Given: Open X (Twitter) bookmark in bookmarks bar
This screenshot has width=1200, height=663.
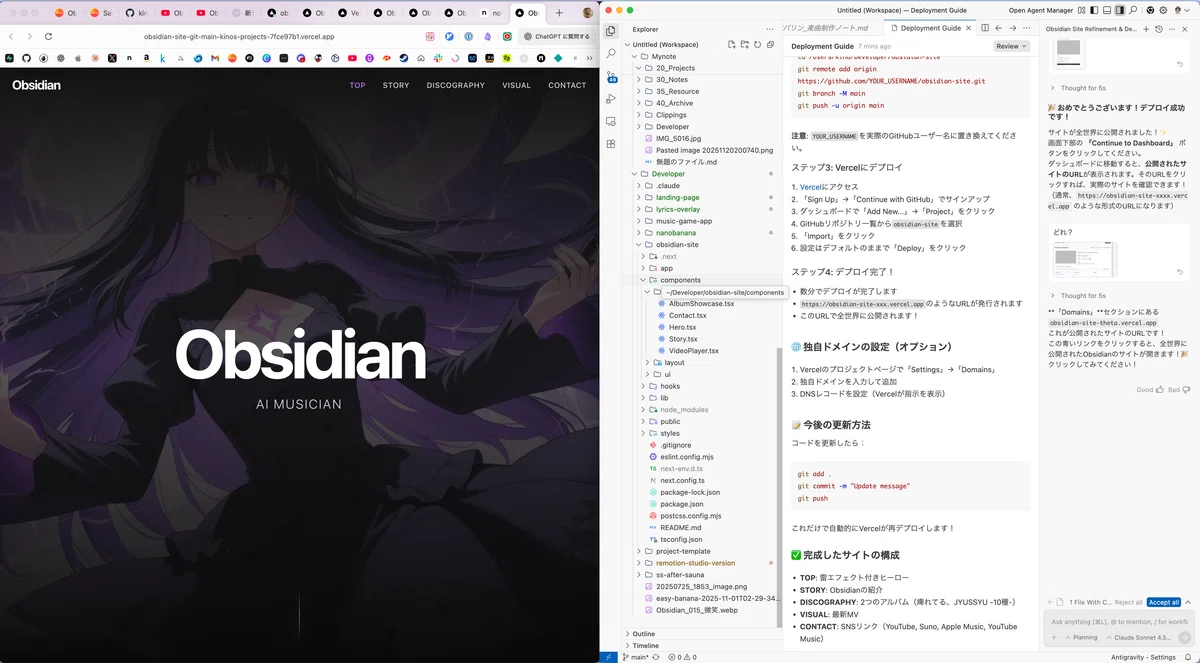Looking at the screenshot, I should [112, 58].
